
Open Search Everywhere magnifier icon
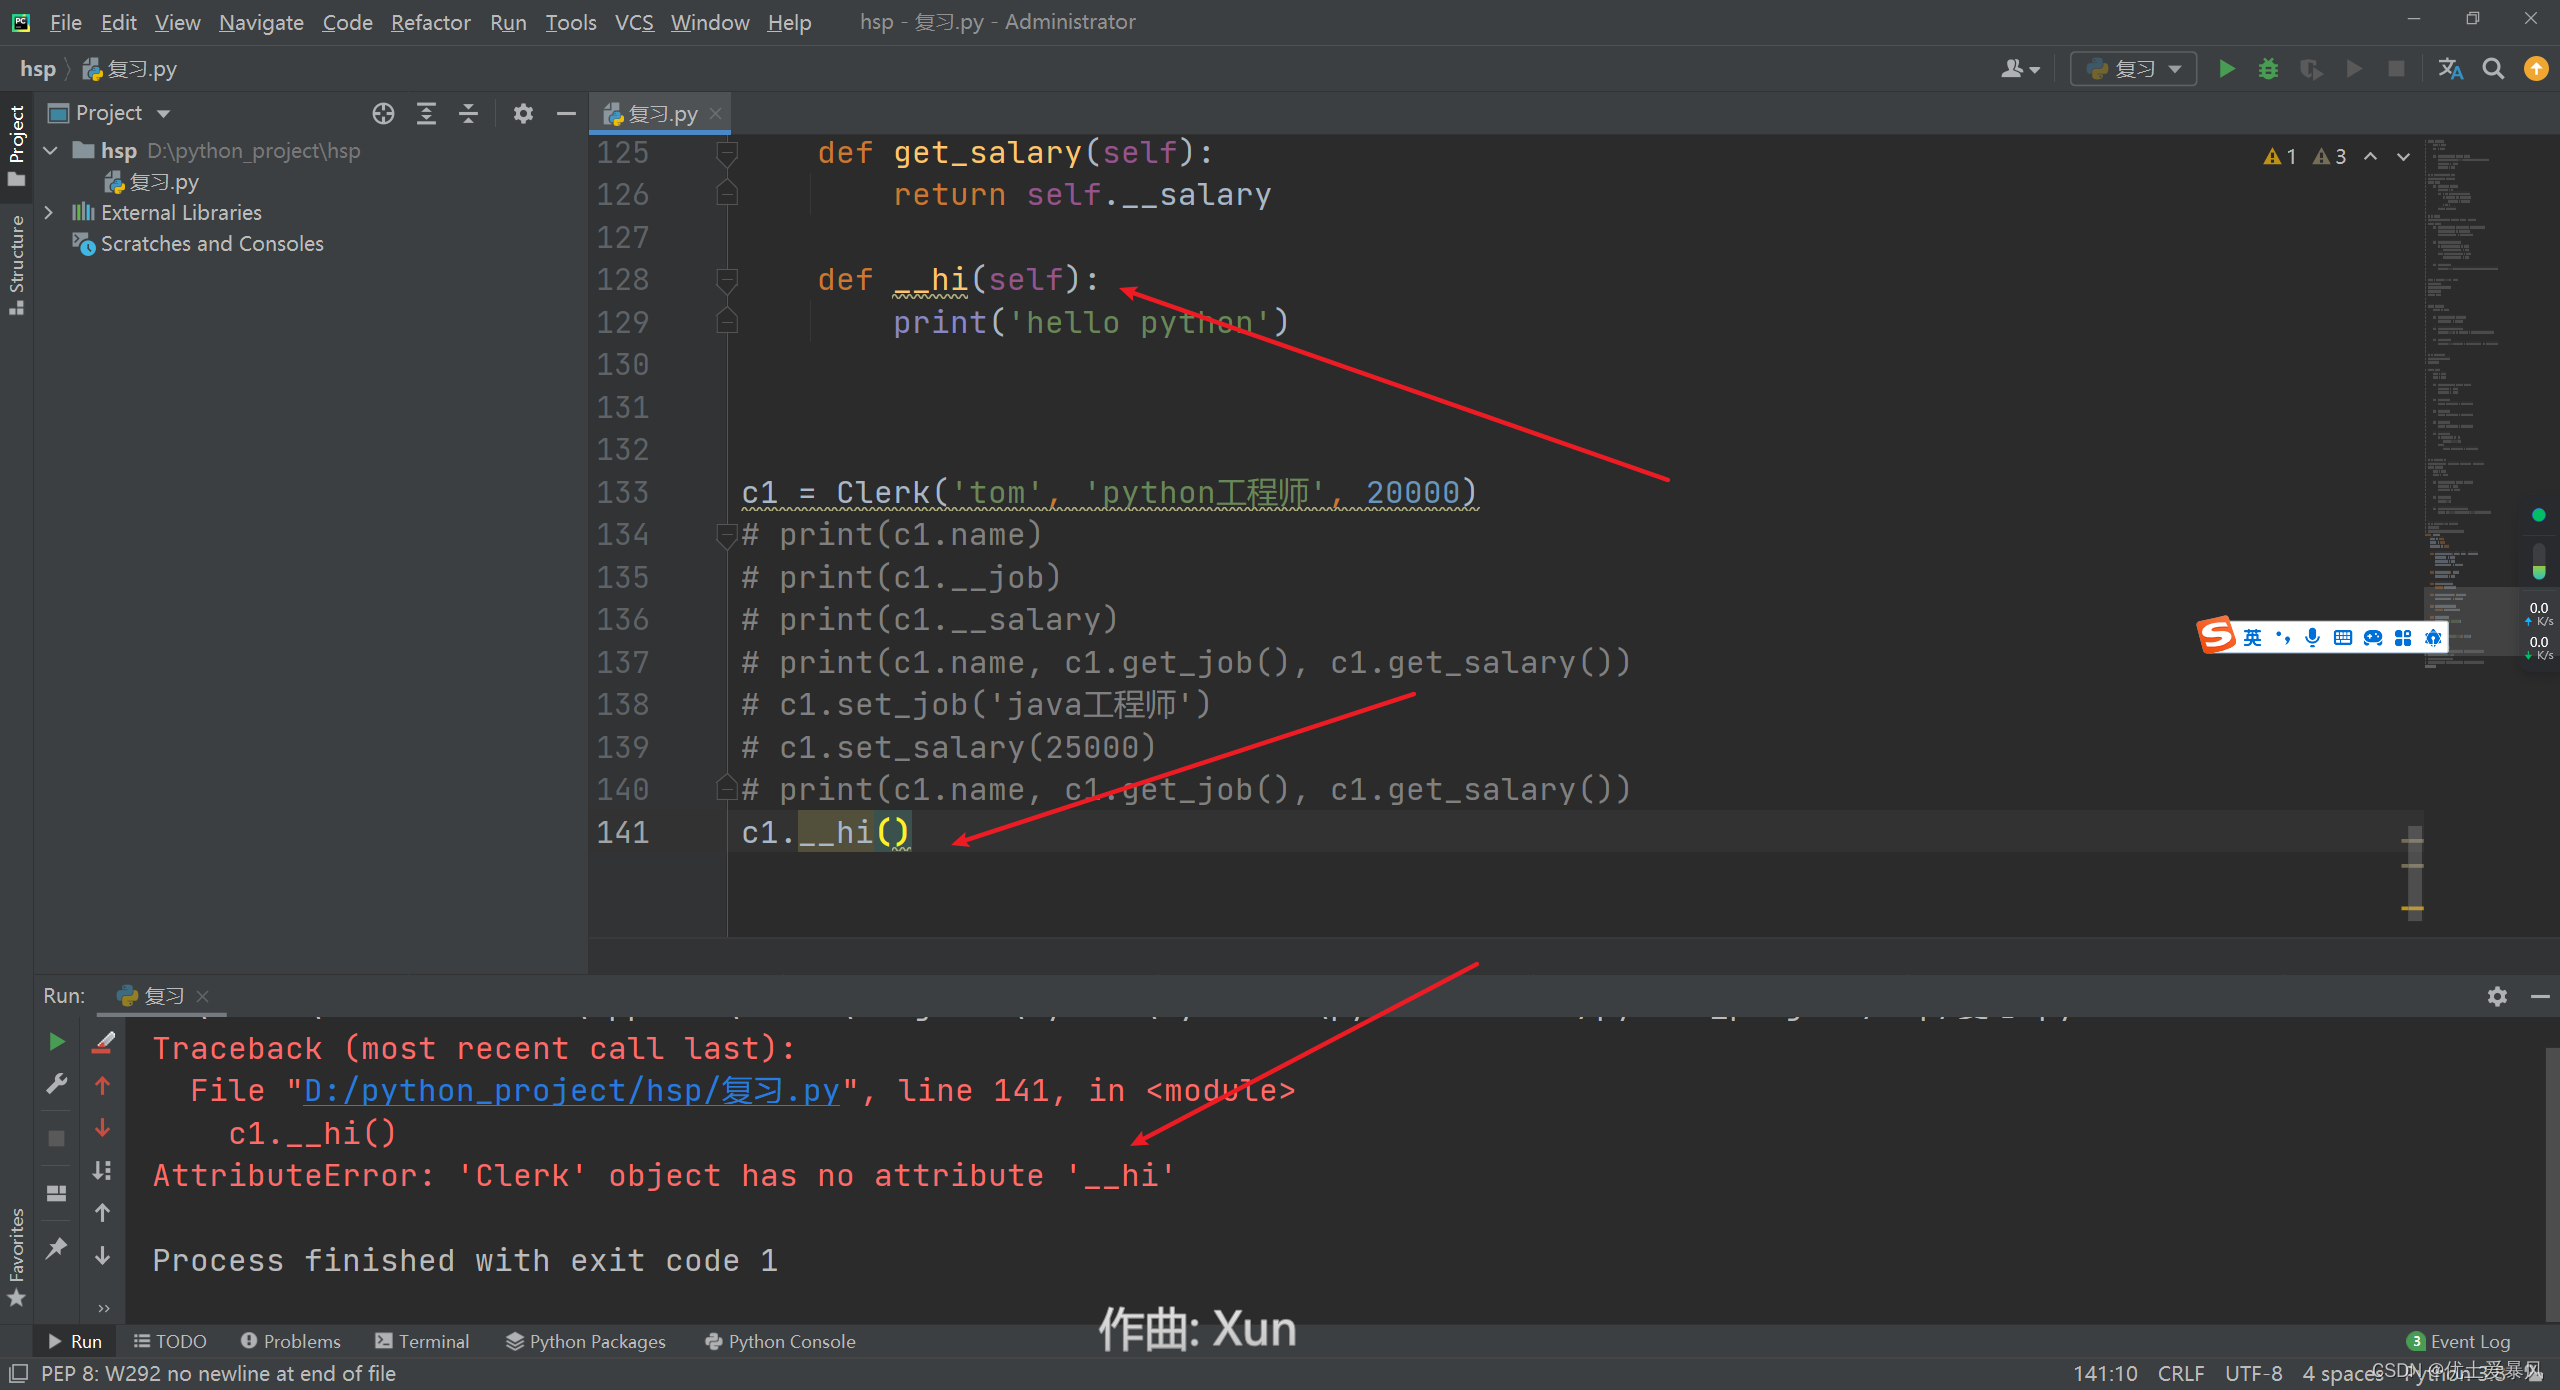2493,69
